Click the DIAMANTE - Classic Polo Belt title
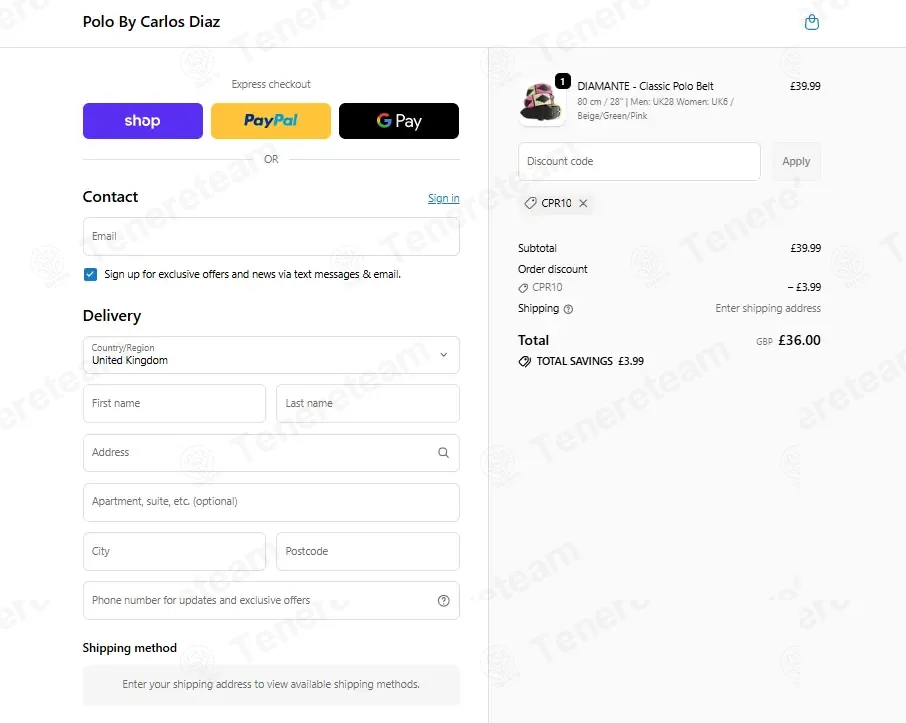 (x=645, y=86)
